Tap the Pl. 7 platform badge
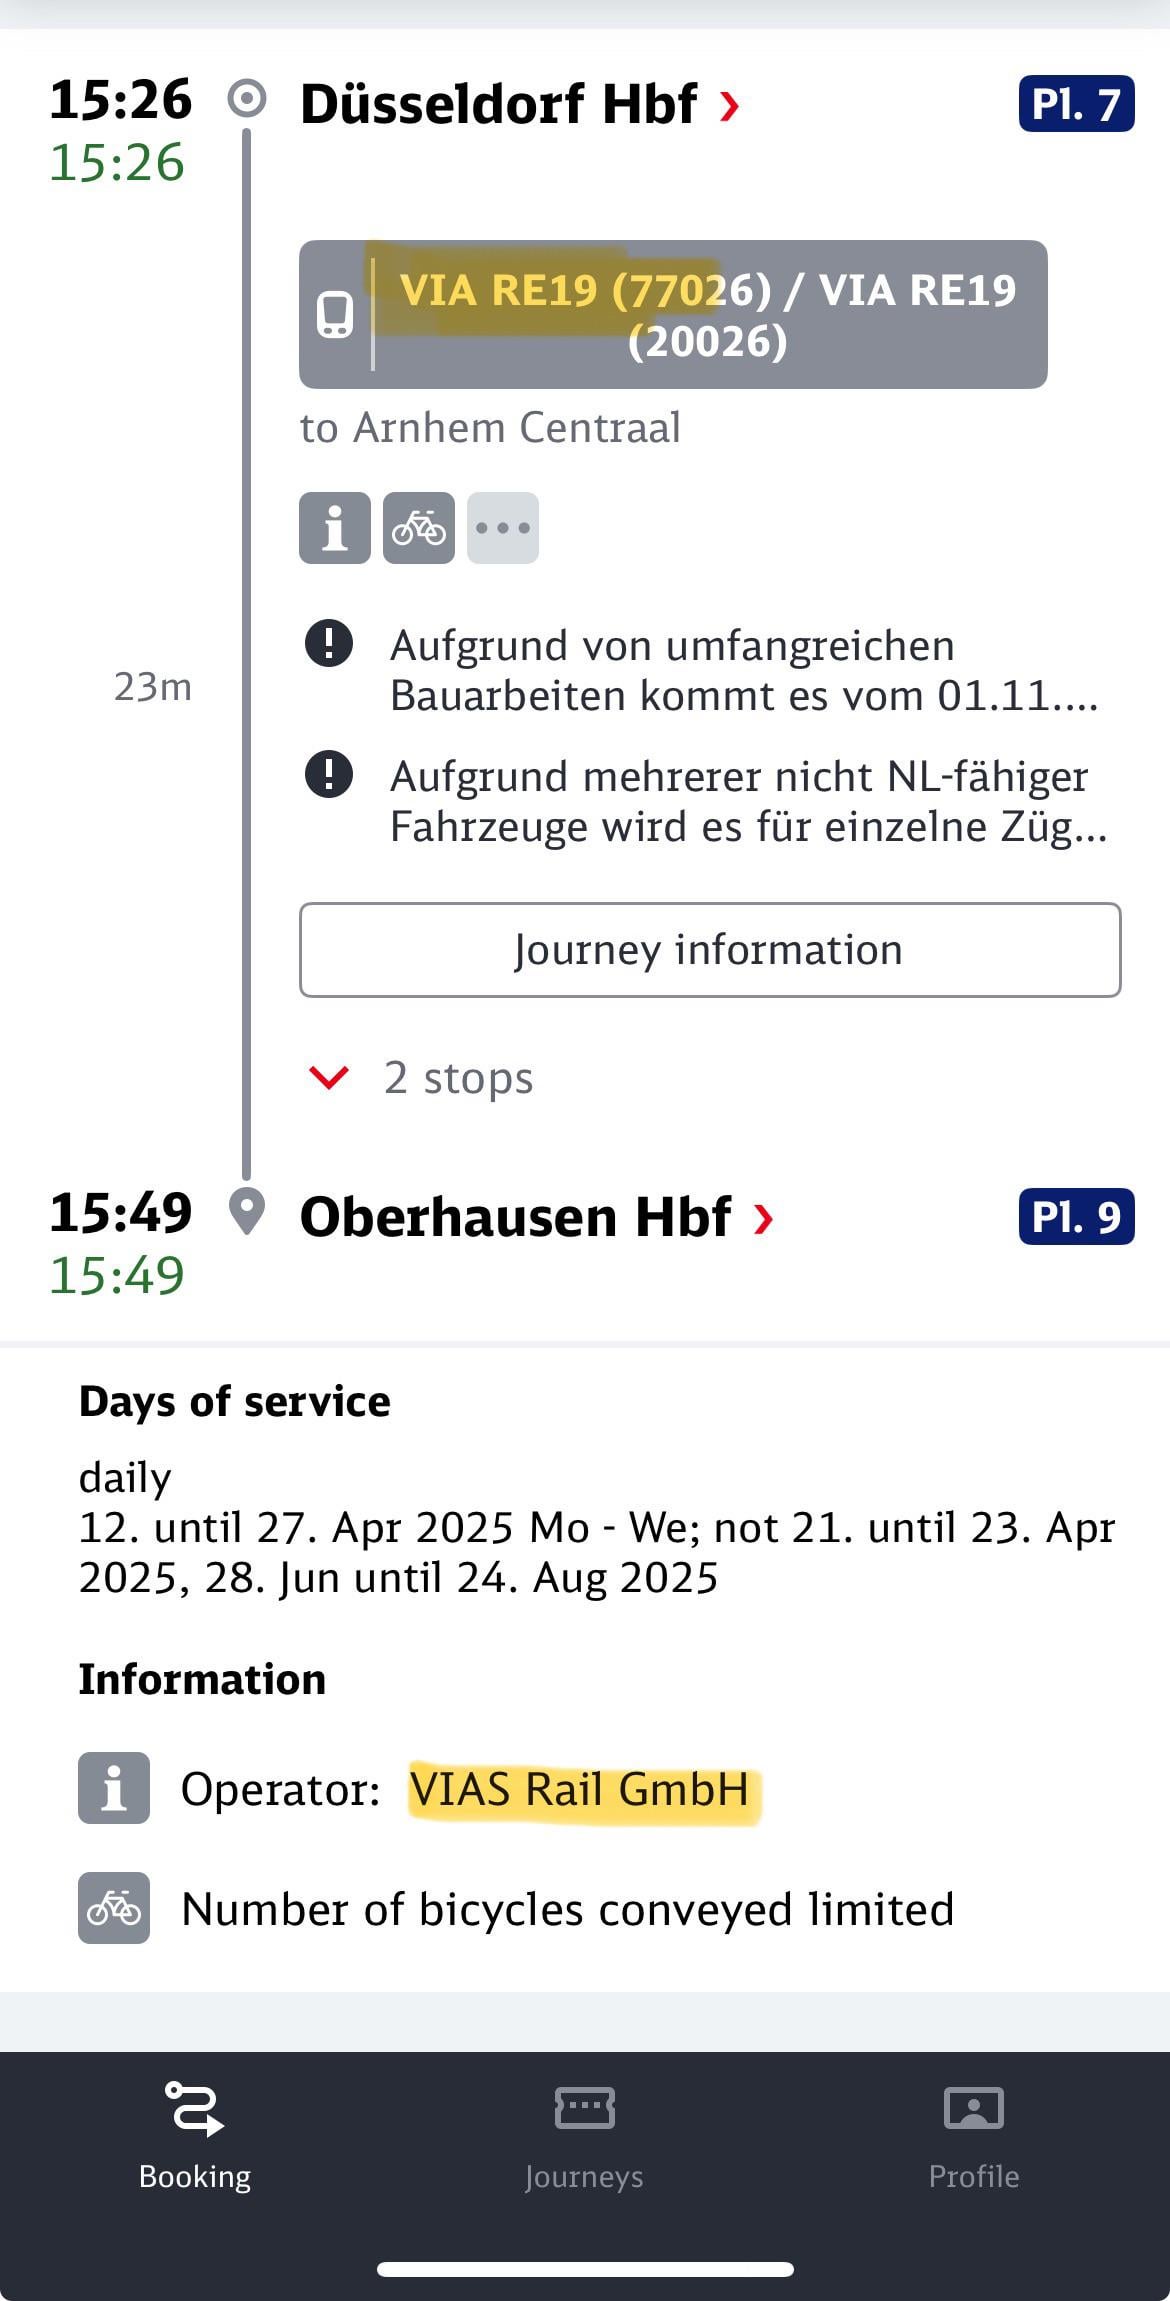The height and width of the screenshot is (2301, 1170). (1076, 104)
